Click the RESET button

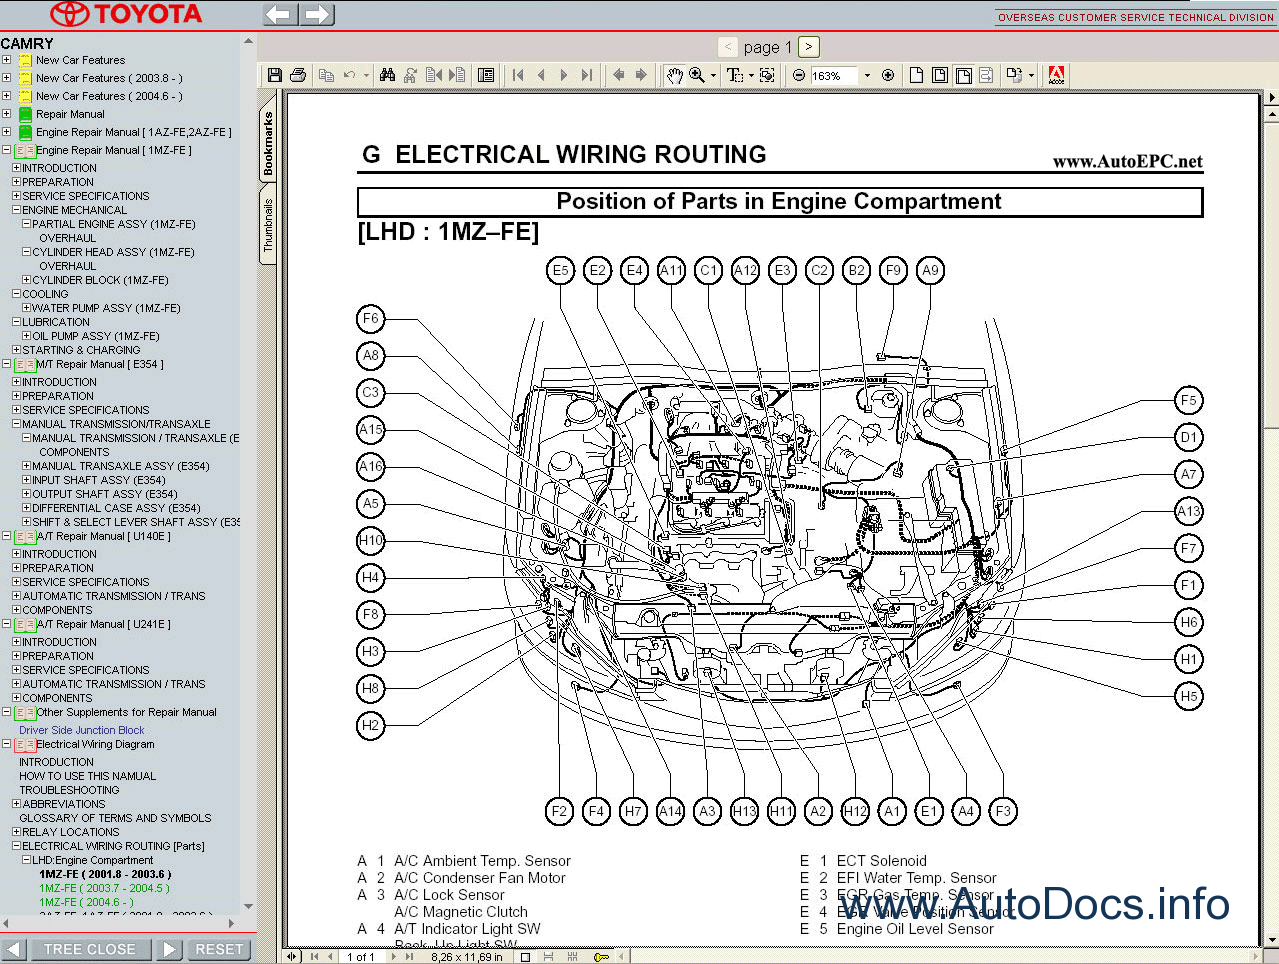tap(219, 949)
